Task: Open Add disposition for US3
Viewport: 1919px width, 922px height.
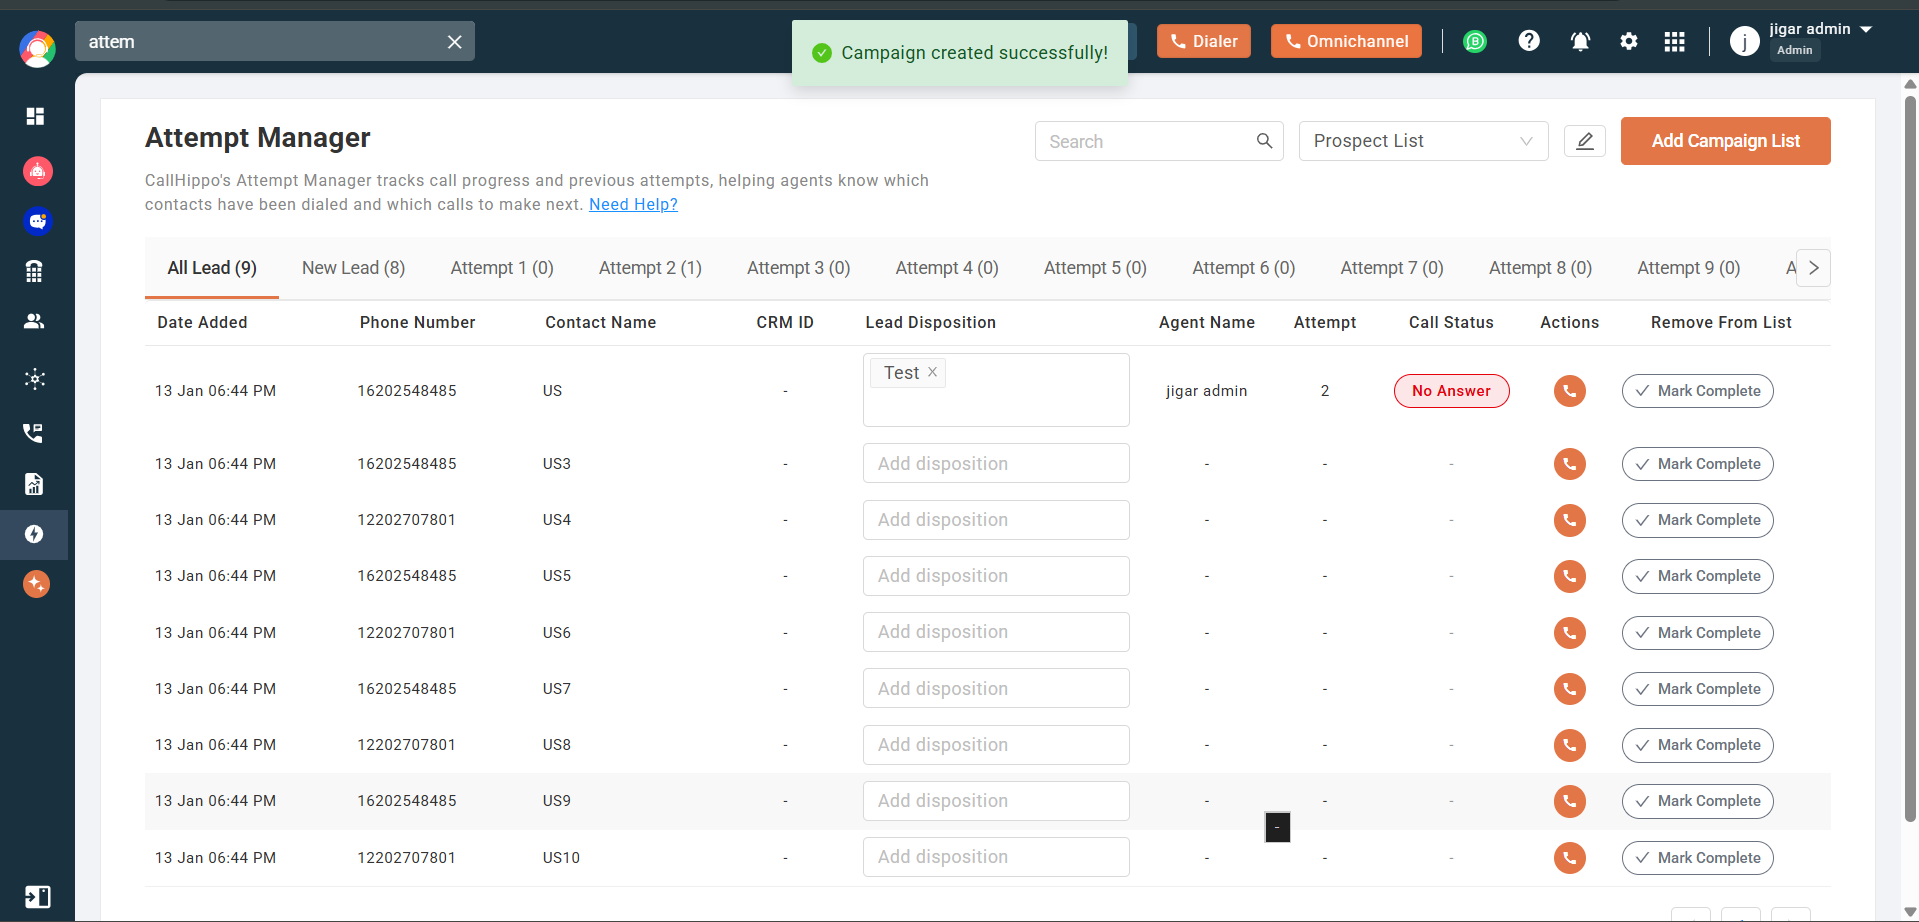Action: (996, 463)
